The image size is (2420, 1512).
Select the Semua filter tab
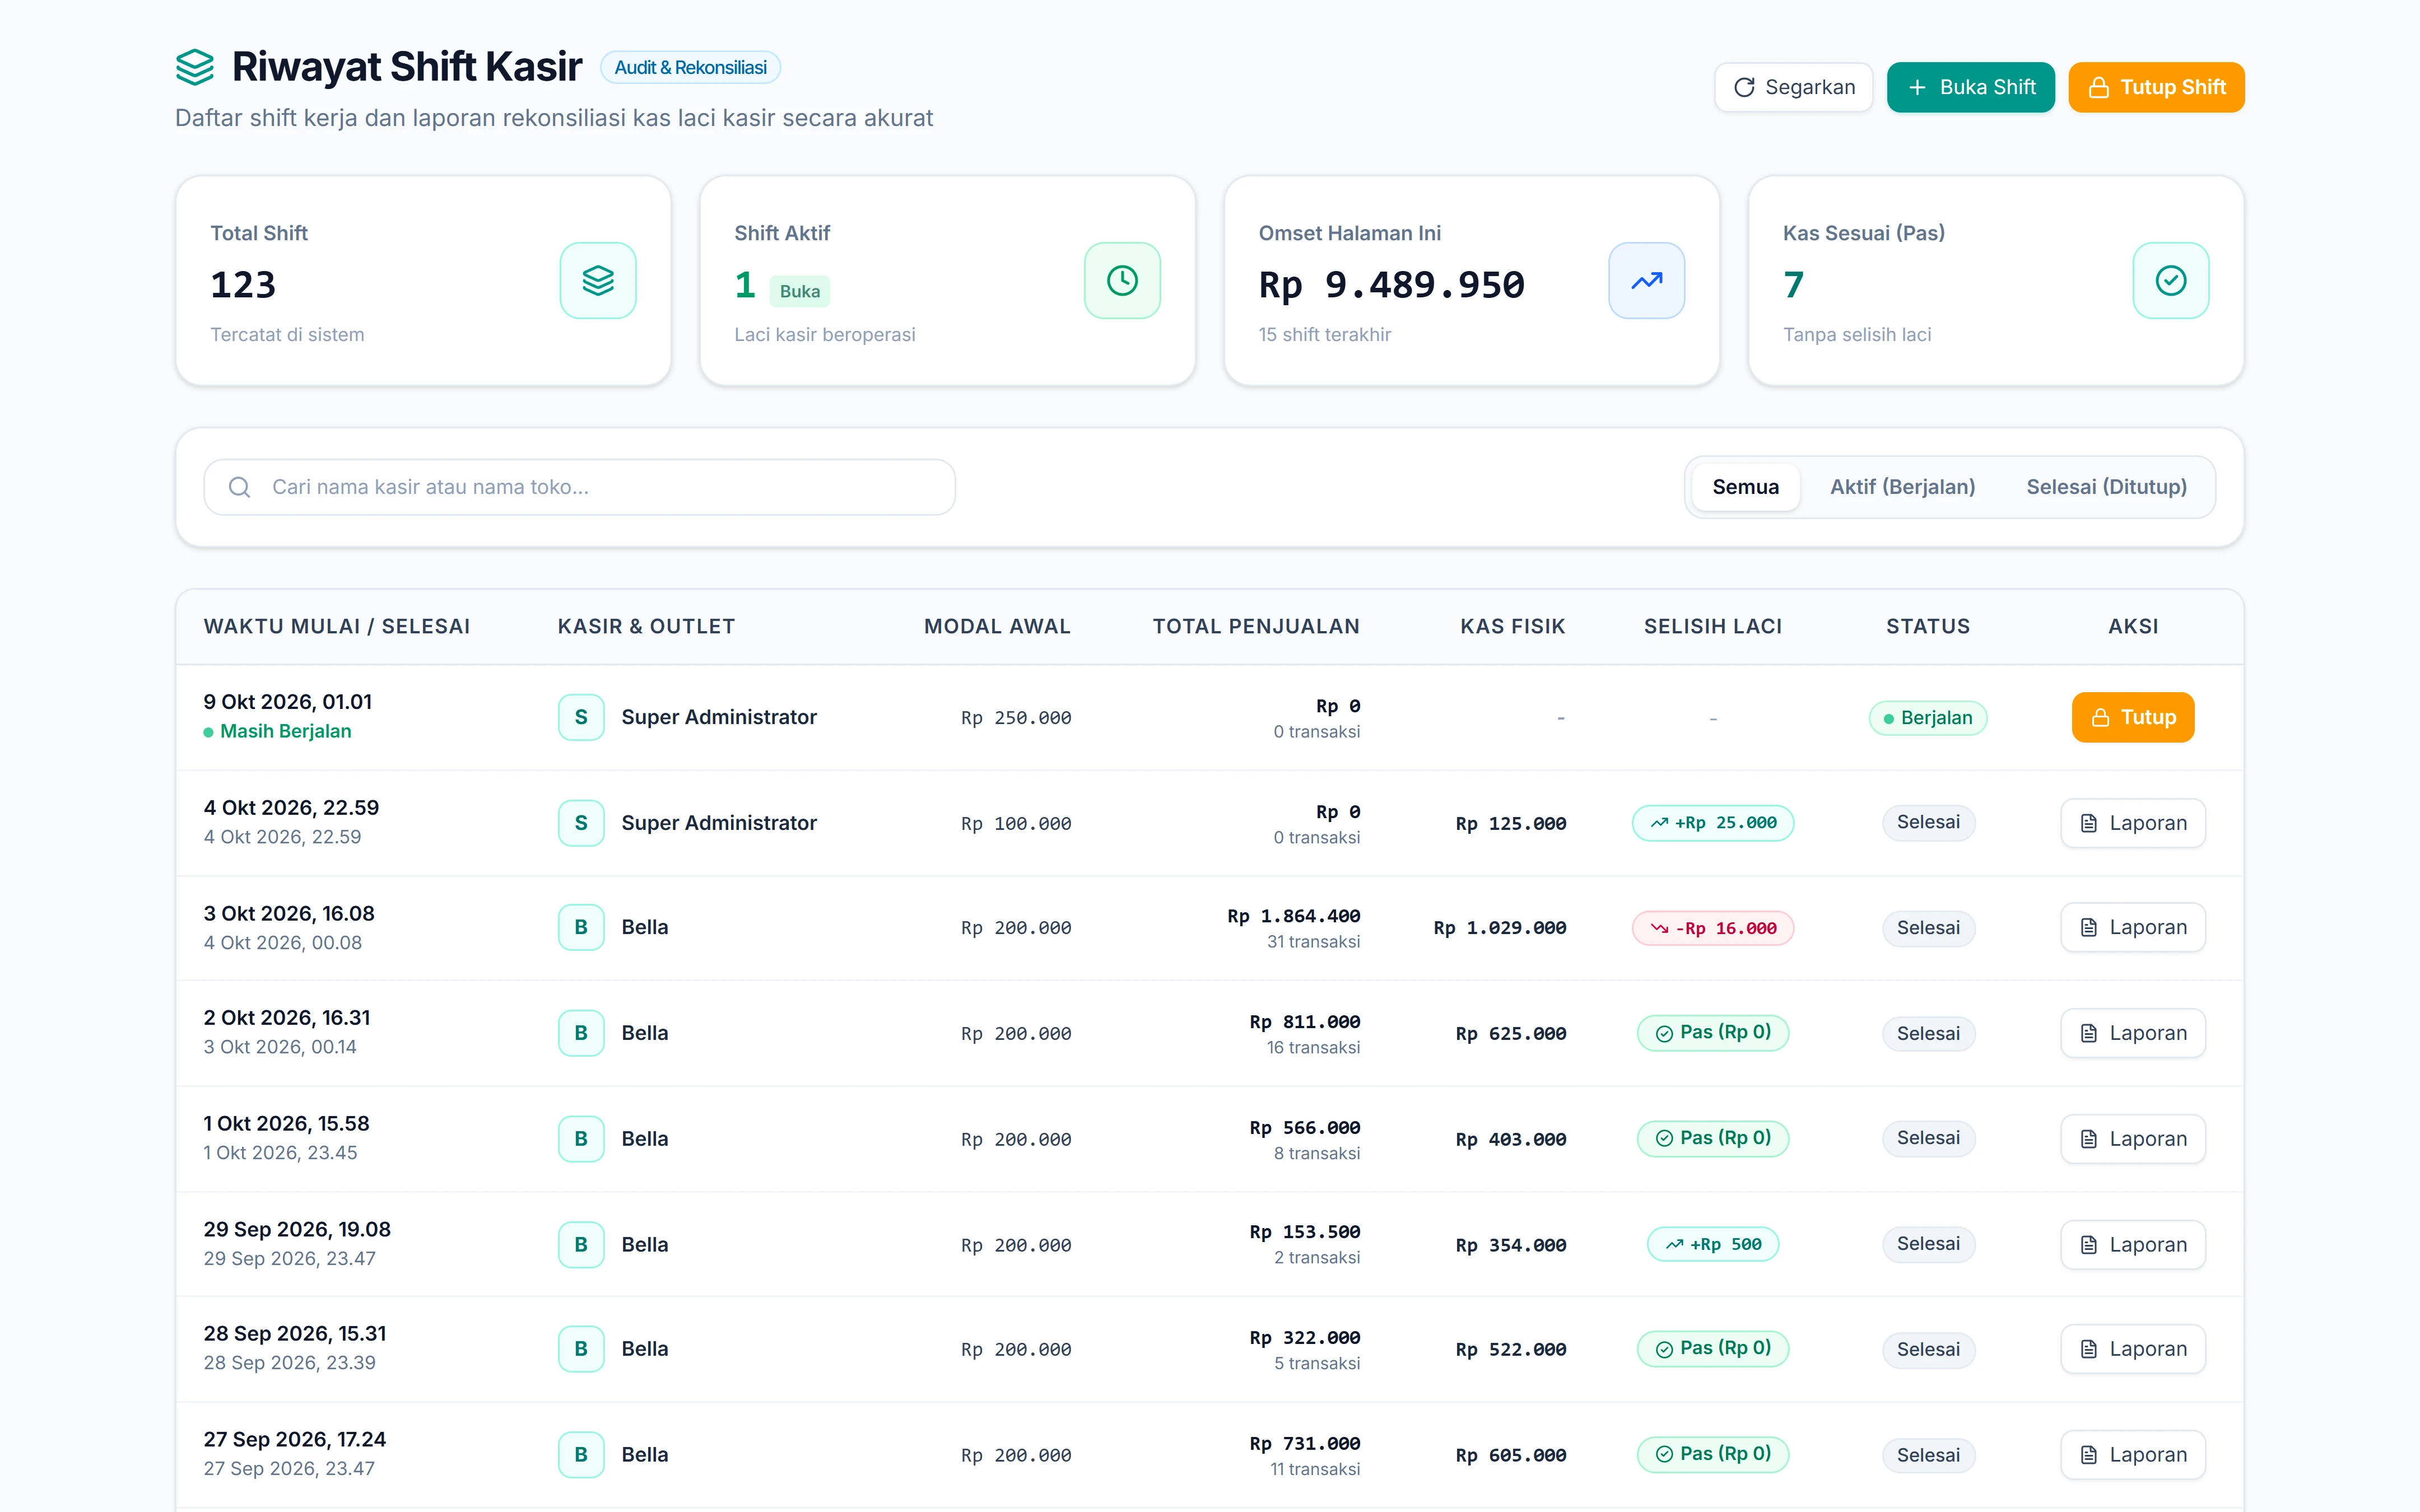[x=1745, y=487]
